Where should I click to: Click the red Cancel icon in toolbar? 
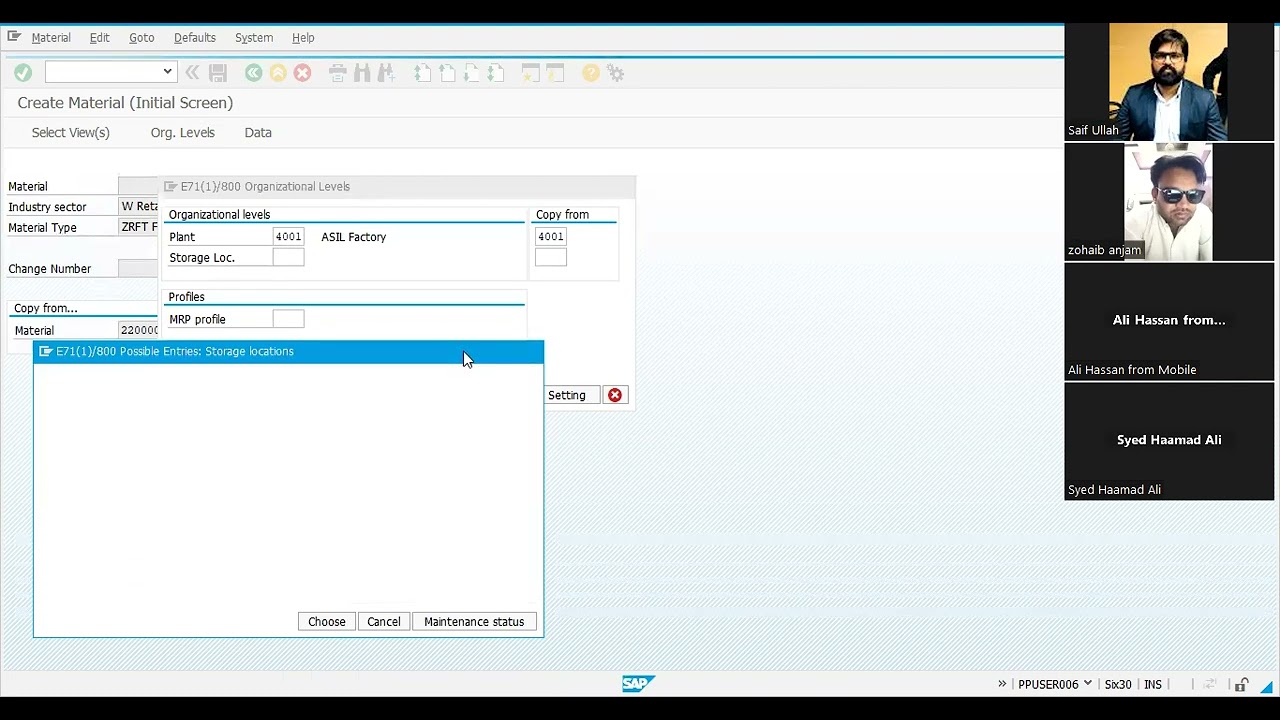(302, 73)
